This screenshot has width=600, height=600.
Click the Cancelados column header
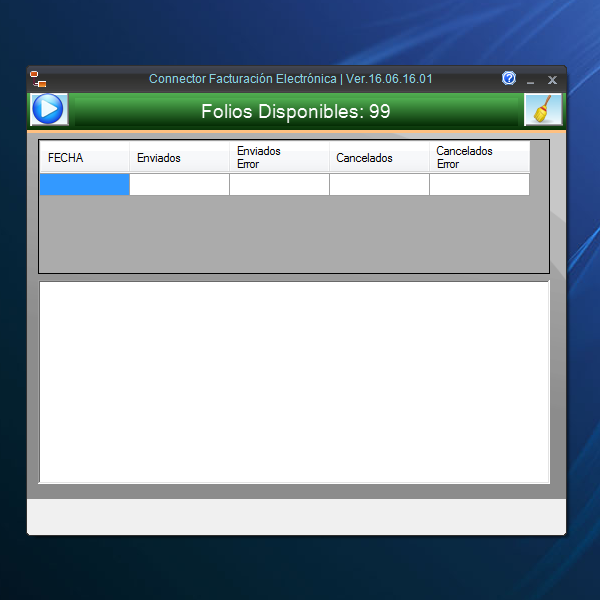click(x=379, y=158)
